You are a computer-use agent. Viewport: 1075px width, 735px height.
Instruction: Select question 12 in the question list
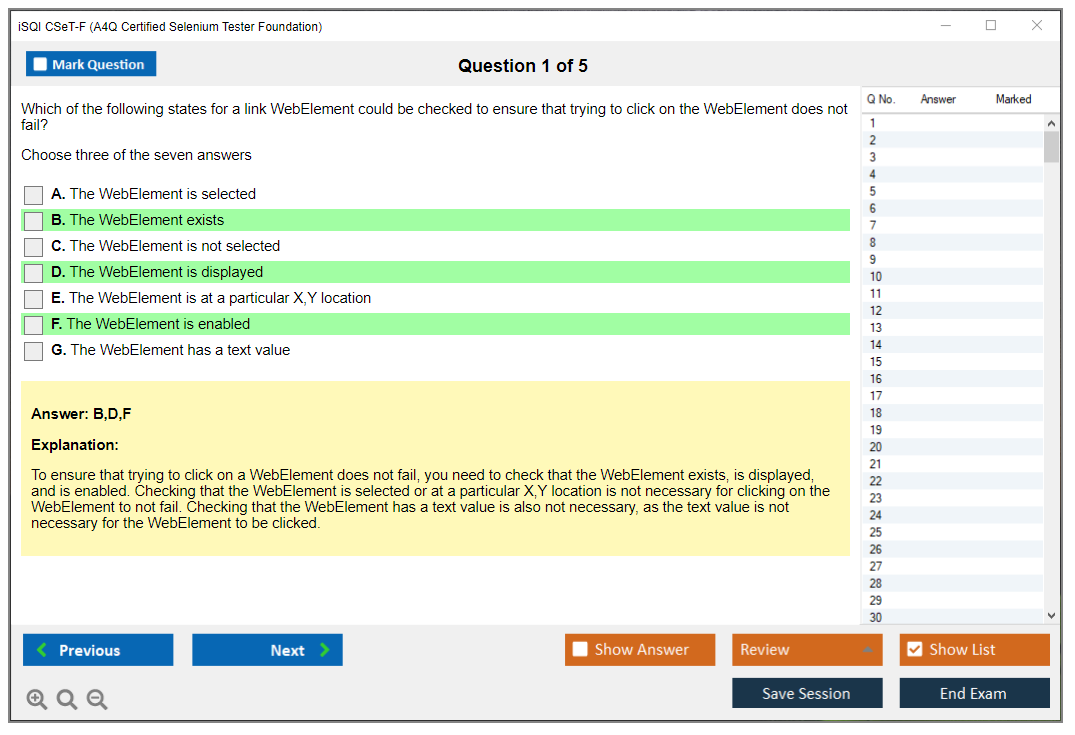click(876, 311)
